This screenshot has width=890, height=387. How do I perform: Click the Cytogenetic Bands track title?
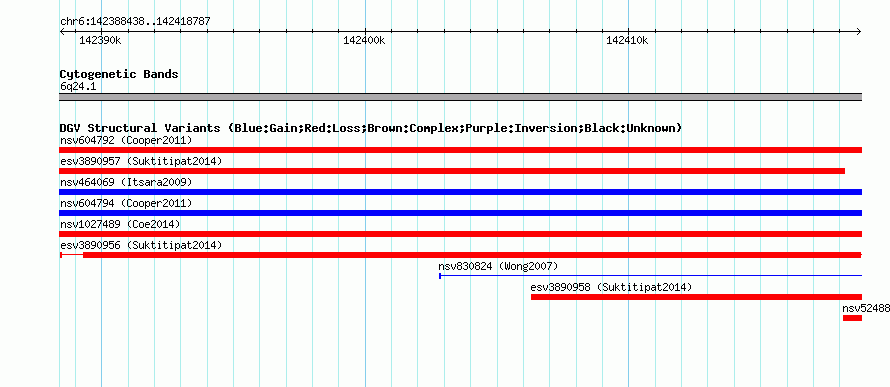(119, 74)
